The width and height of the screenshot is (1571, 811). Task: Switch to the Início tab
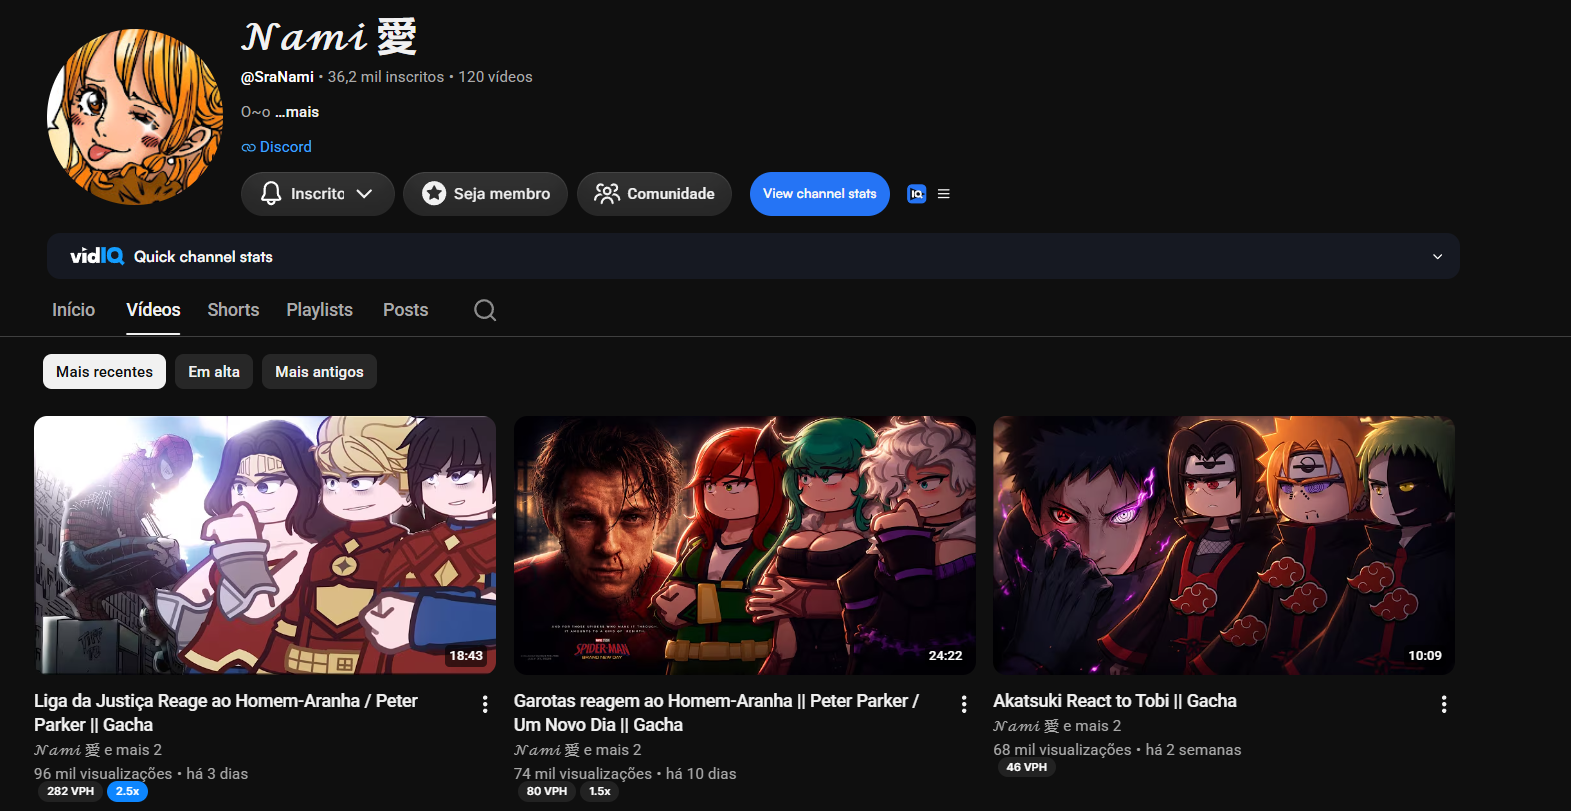point(74,310)
